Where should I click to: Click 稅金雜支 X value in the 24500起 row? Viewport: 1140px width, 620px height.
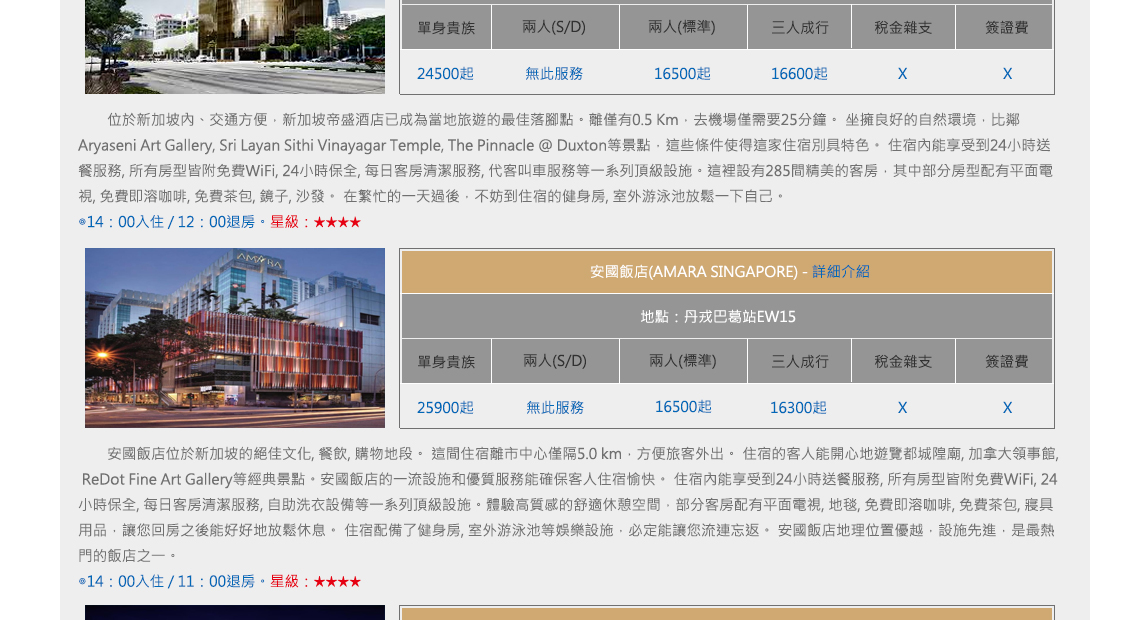tap(902, 73)
